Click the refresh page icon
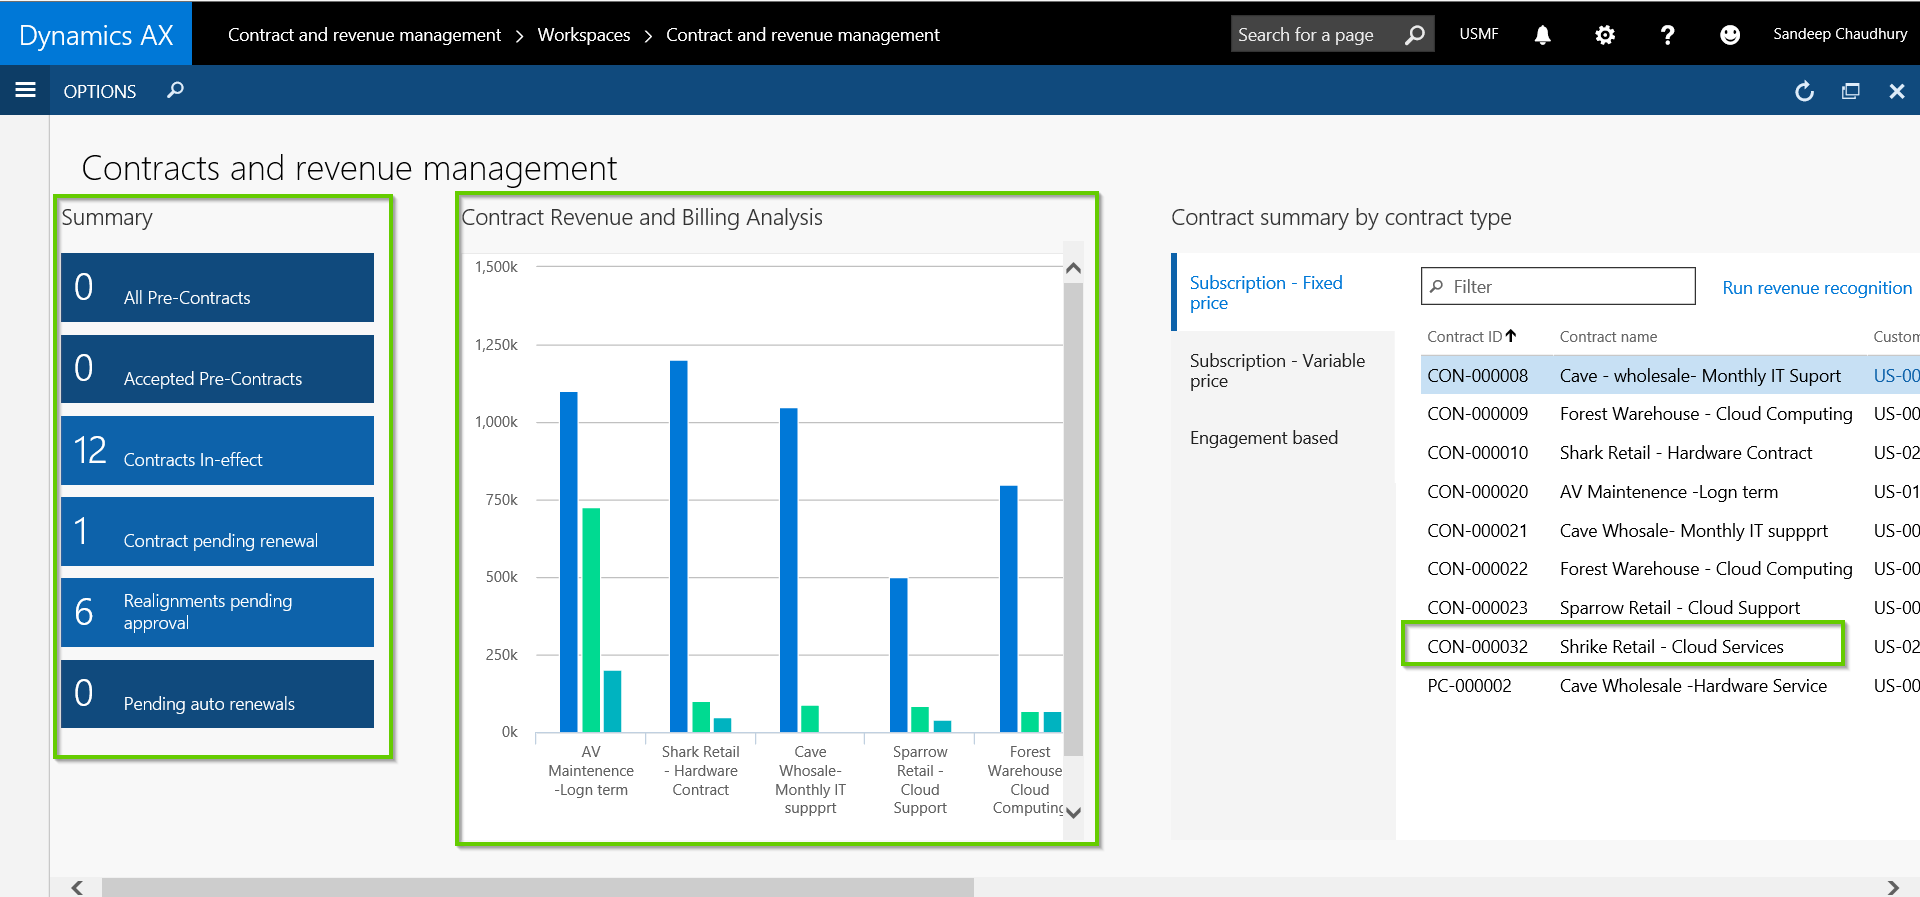Image resolution: width=1920 pixels, height=897 pixels. click(x=1804, y=92)
